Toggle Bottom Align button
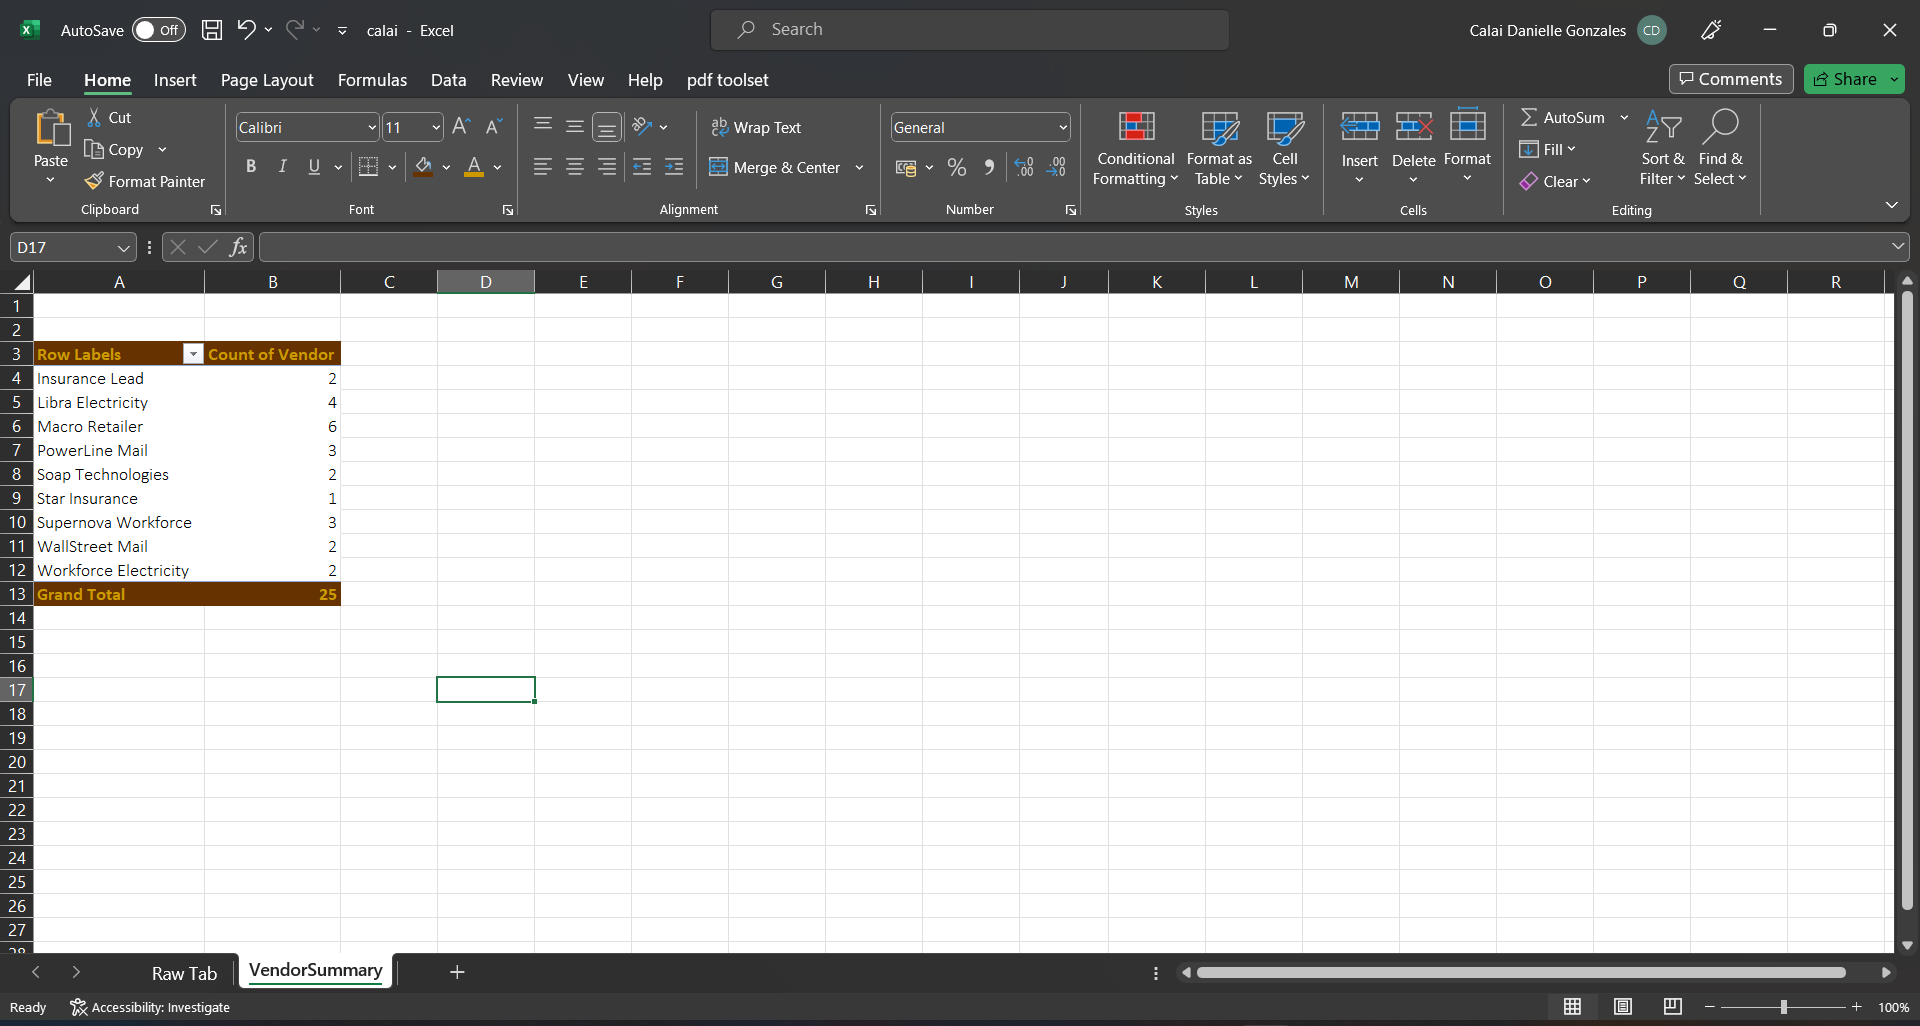Image resolution: width=1920 pixels, height=1026 pixels. pyautogui.click(x=607, y=127)
